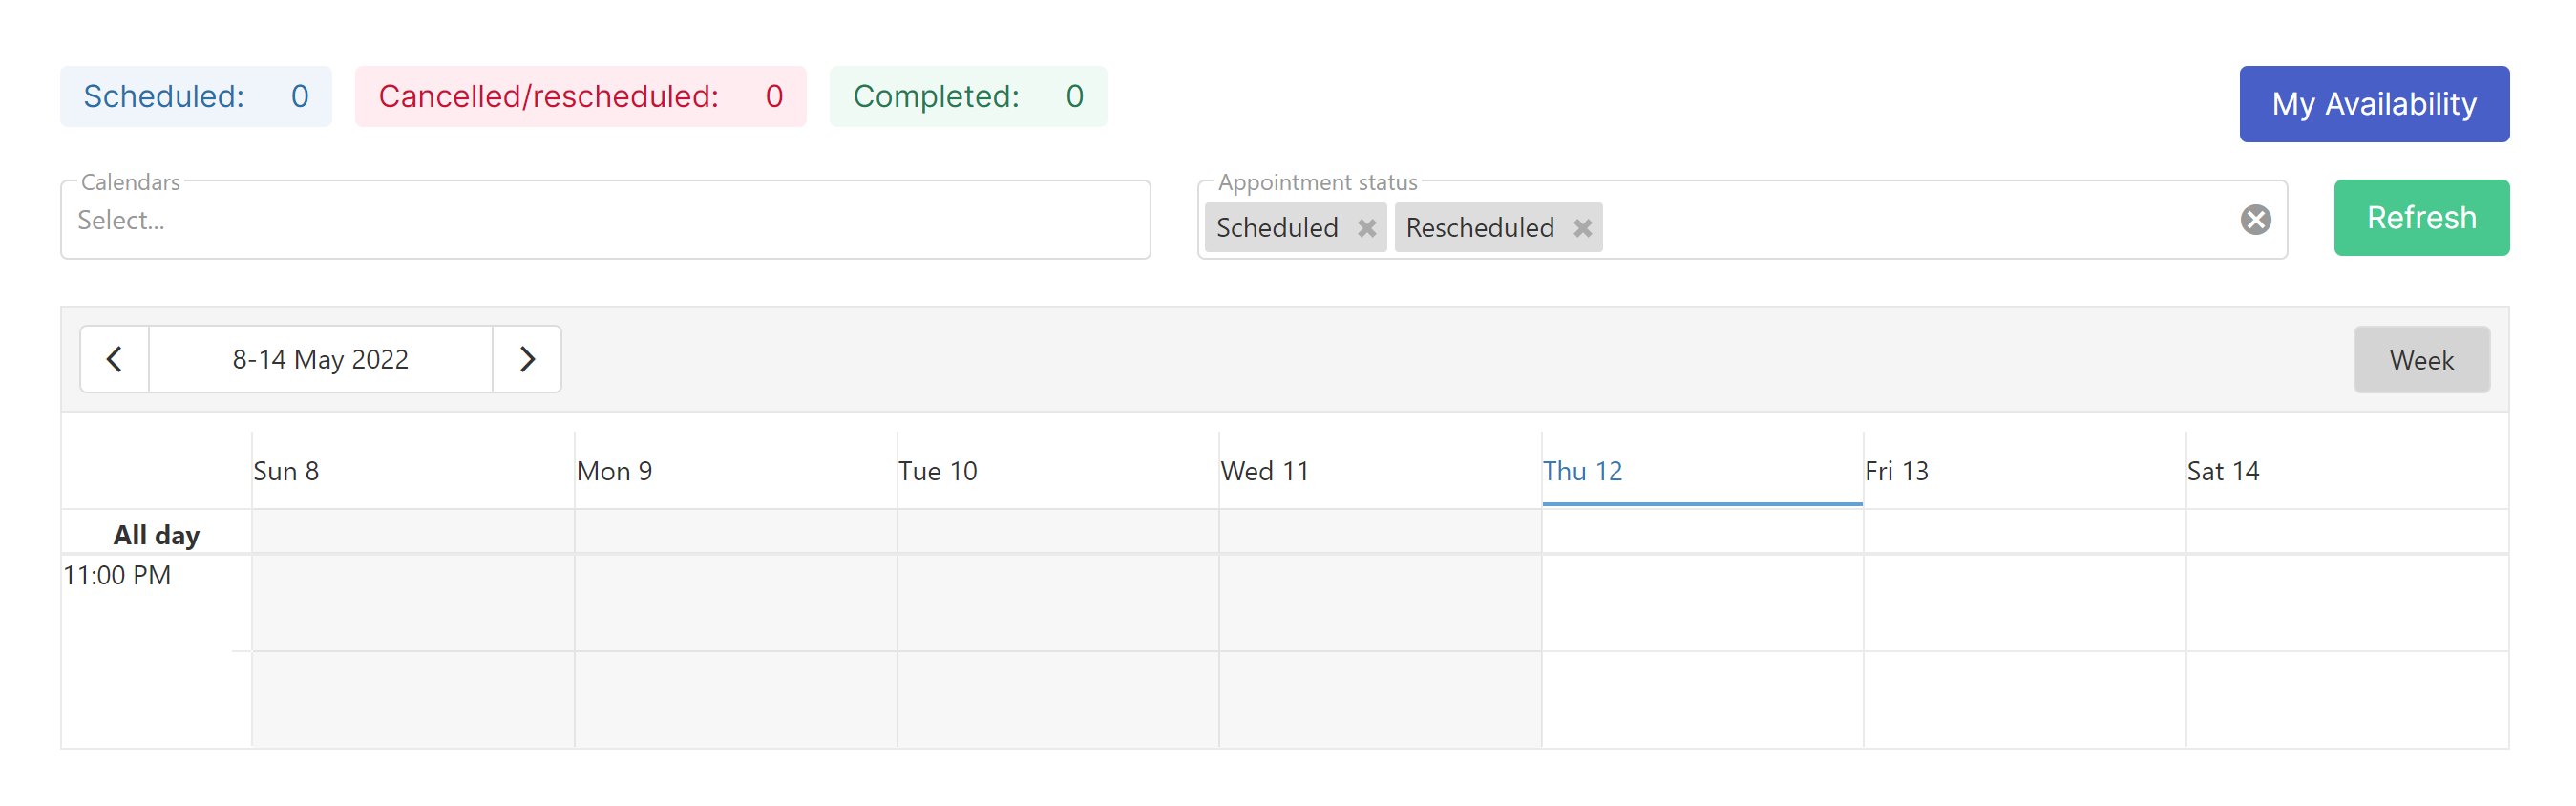Remove the Scheduled status chip
Screen dimensions: 2576x806
click(x=1369, y=228)
